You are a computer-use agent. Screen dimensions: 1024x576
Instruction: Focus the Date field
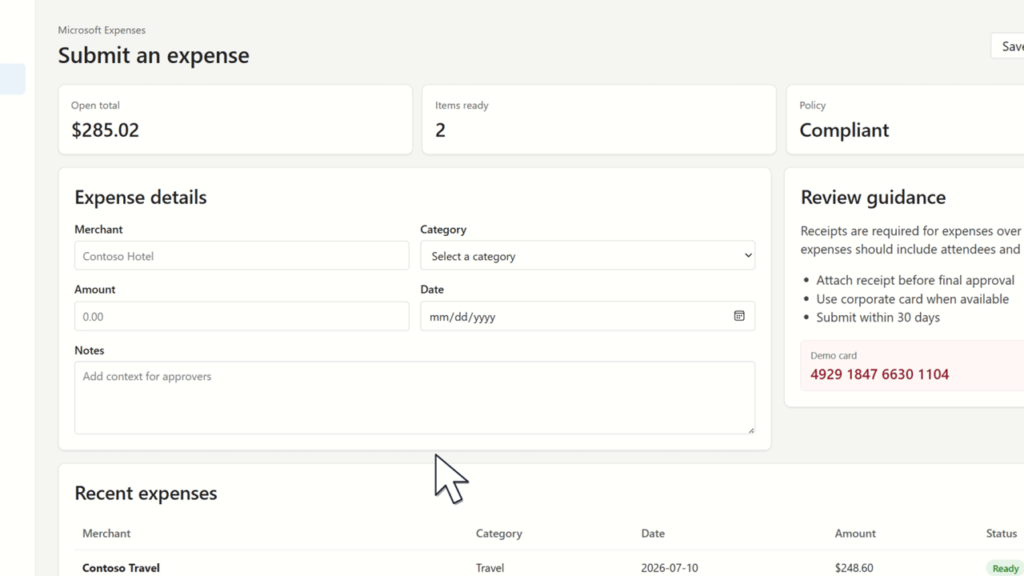(587, 316)
